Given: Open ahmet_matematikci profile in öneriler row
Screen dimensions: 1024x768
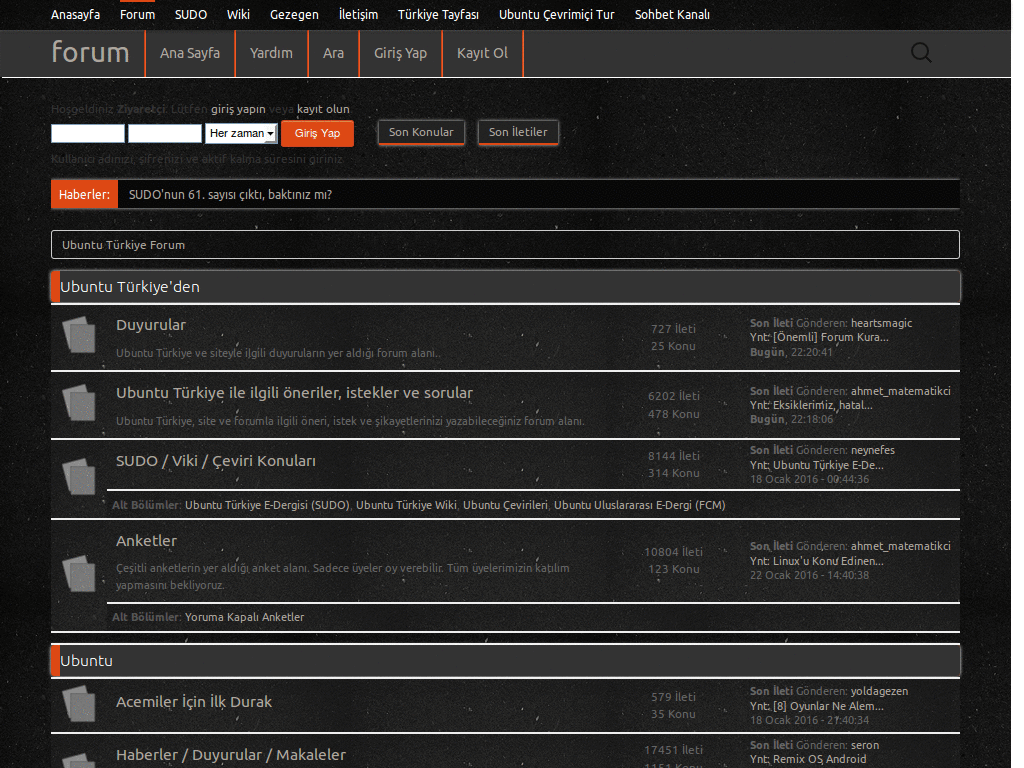Looking at the screenshot, I should point(901,391).
